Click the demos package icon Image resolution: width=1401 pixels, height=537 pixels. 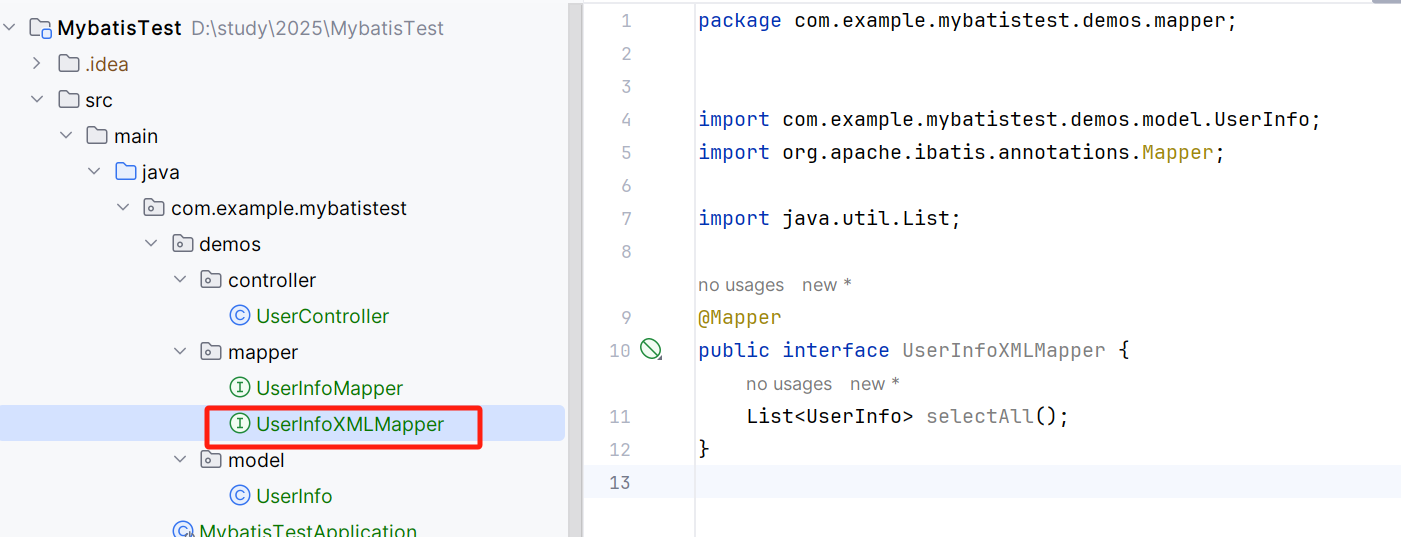pyautogui.click(x=182, y=244)
